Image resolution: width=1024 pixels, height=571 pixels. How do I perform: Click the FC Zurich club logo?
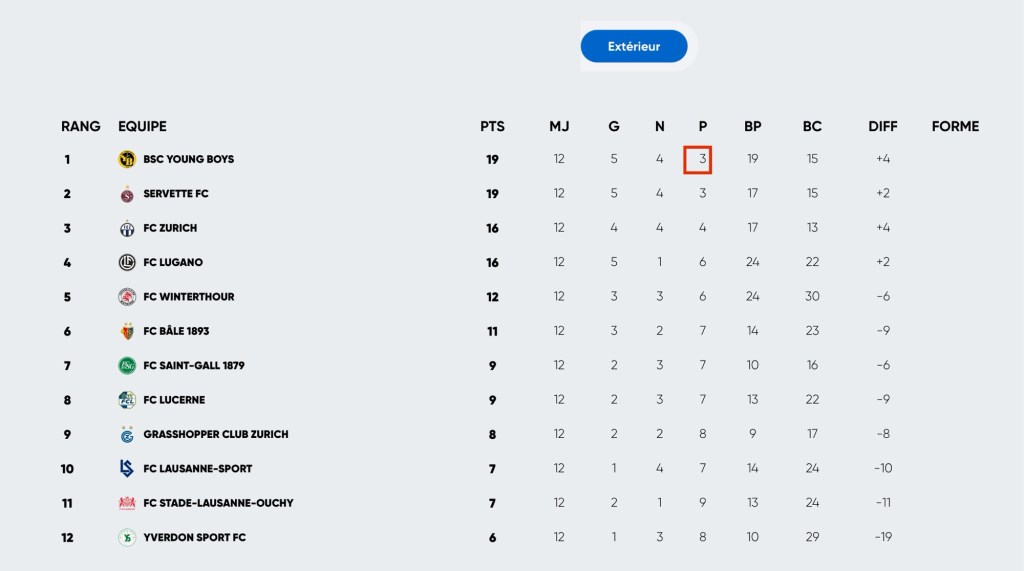click(127, 228)
